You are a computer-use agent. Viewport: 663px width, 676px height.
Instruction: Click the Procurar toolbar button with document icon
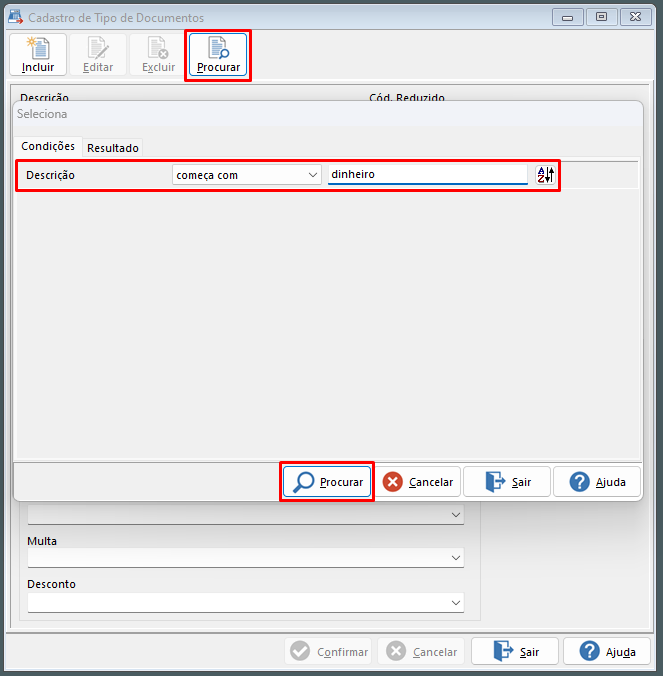pos(218,55)
